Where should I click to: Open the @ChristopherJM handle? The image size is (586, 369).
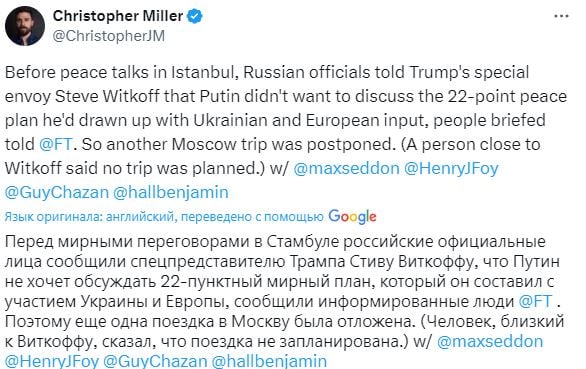(109, 36)
